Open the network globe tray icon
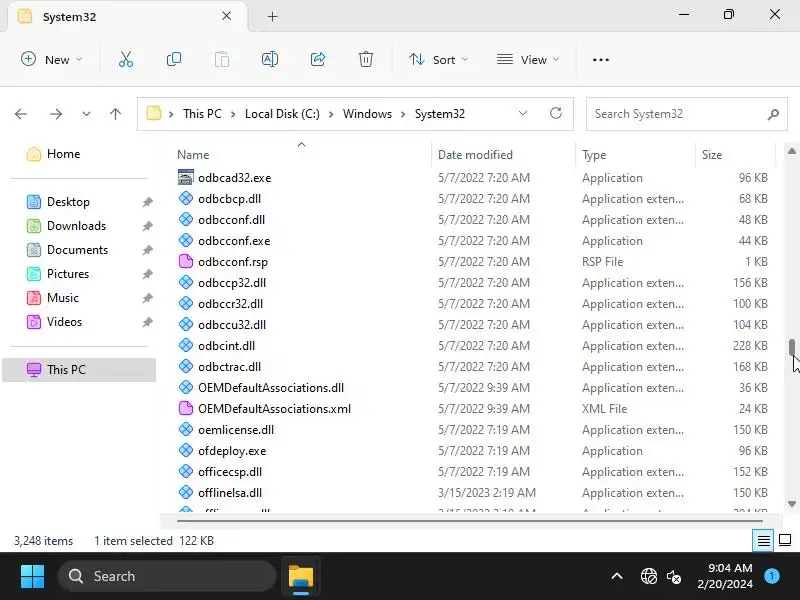Screen dimensions: 800x600 (x=648, y=577)
